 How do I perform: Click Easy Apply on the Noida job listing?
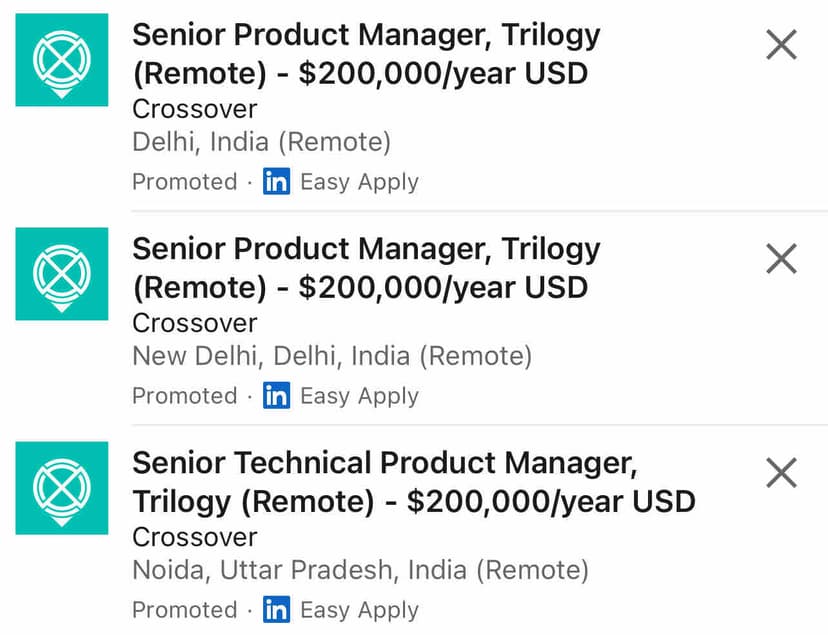click(359, 610)
